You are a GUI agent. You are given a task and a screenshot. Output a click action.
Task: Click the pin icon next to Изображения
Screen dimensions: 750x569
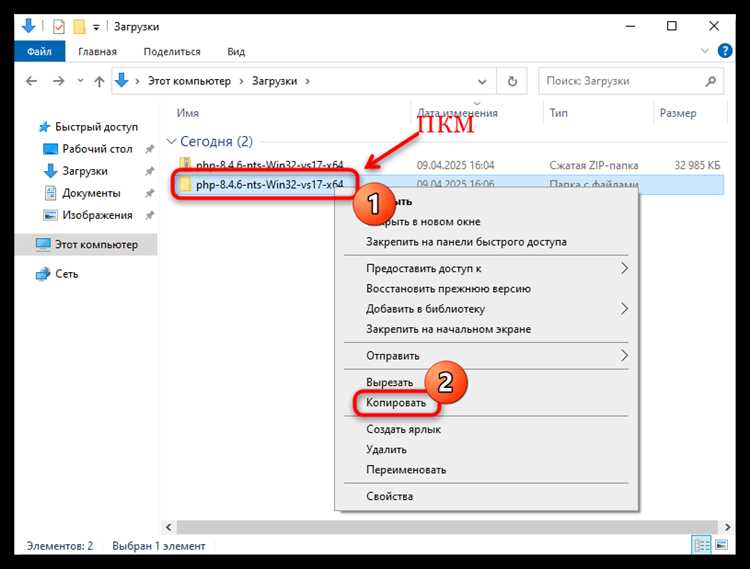coord(149,215)
